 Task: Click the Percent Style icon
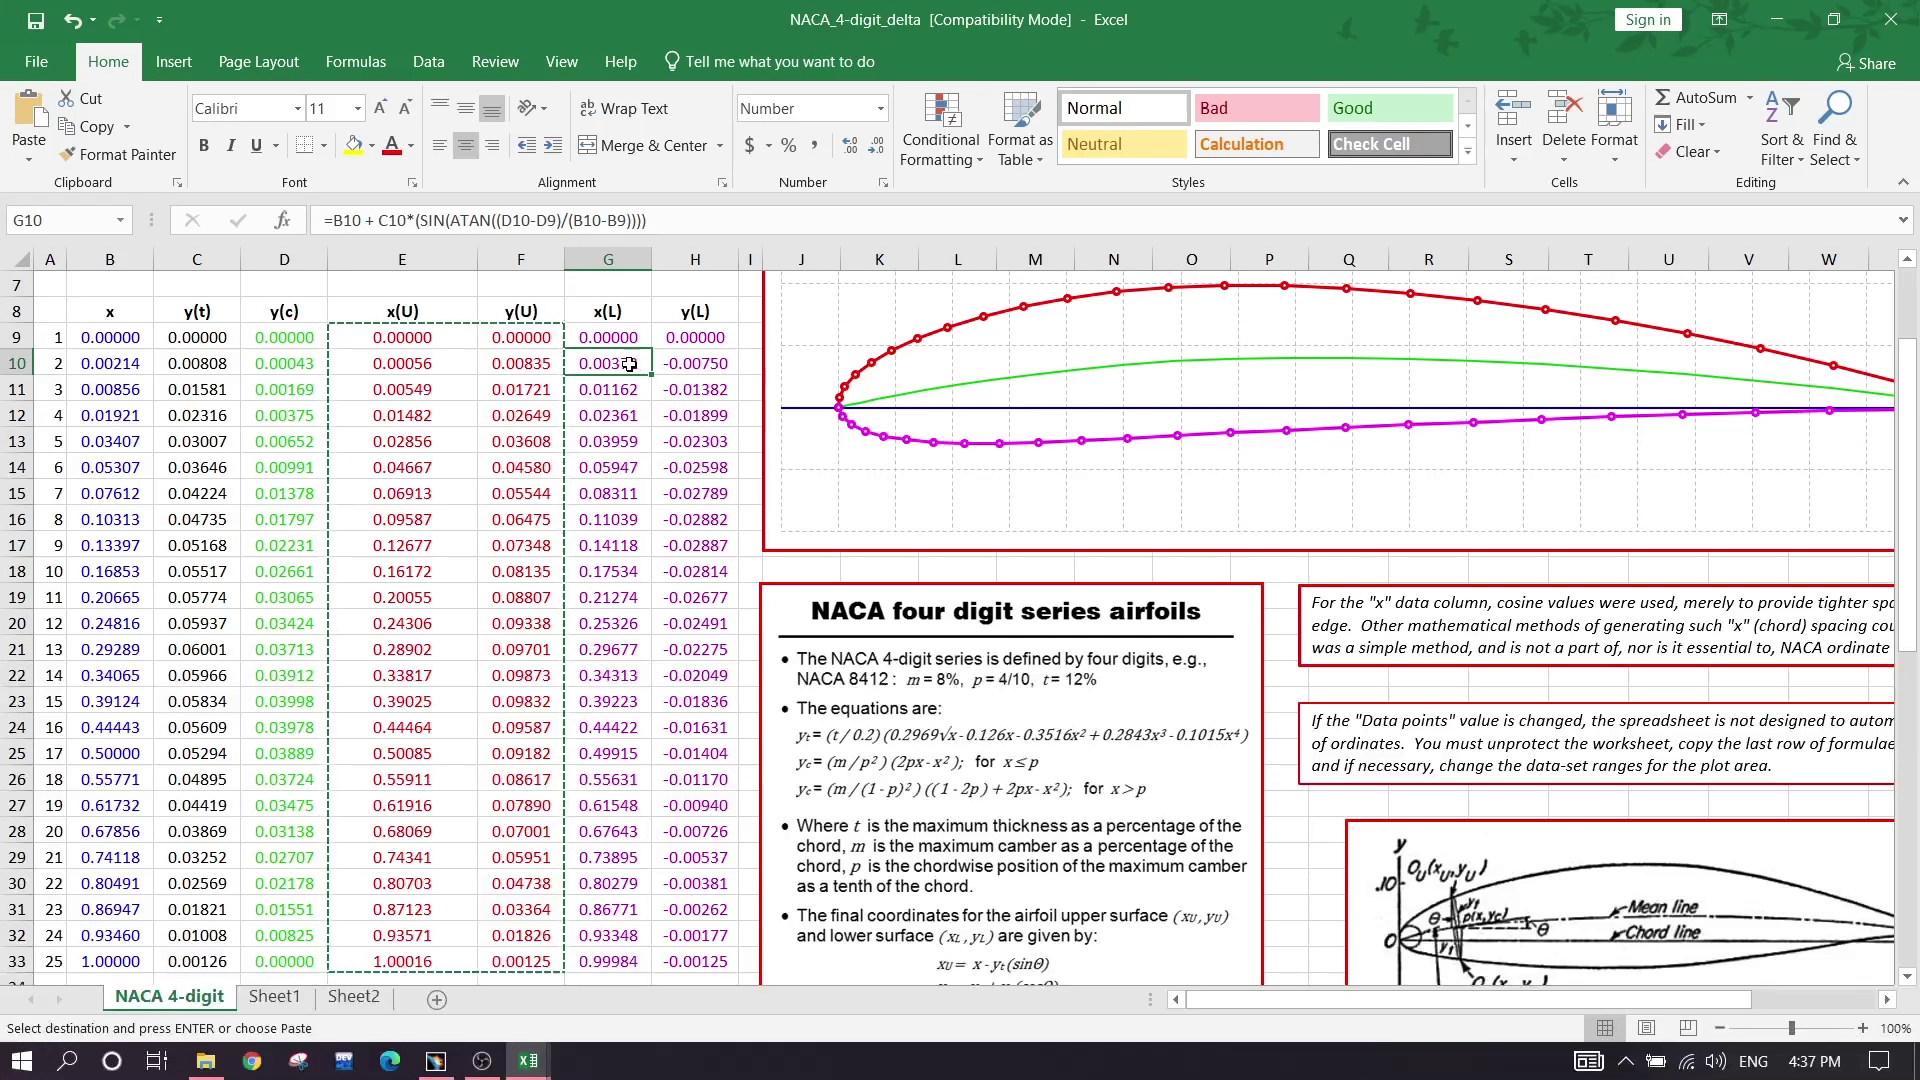pyautogui.click(x=789, y=145)
